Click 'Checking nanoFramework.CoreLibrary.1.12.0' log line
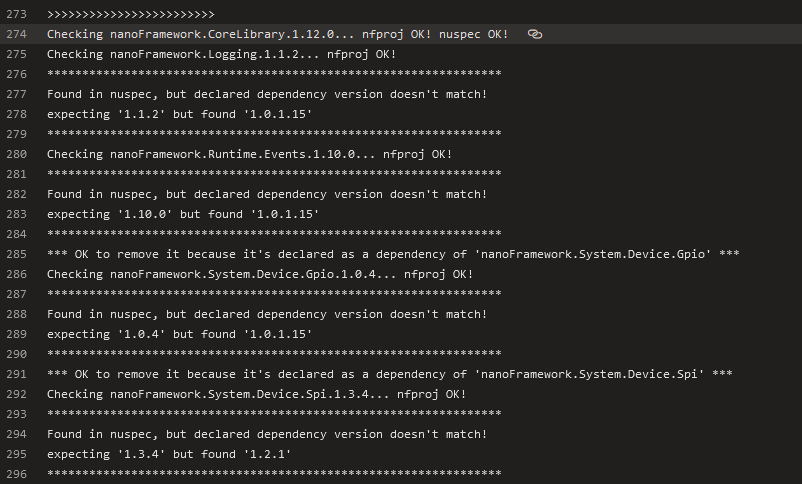 coord(278,34)
